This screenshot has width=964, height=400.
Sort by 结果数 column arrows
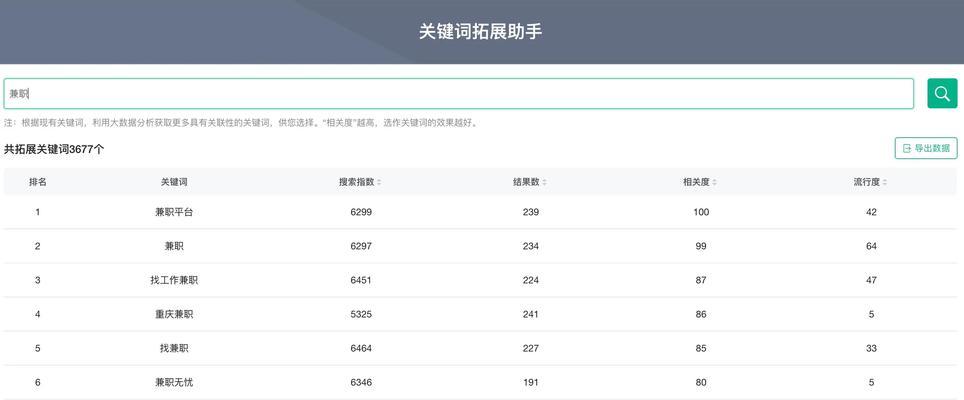click(545, 182)
